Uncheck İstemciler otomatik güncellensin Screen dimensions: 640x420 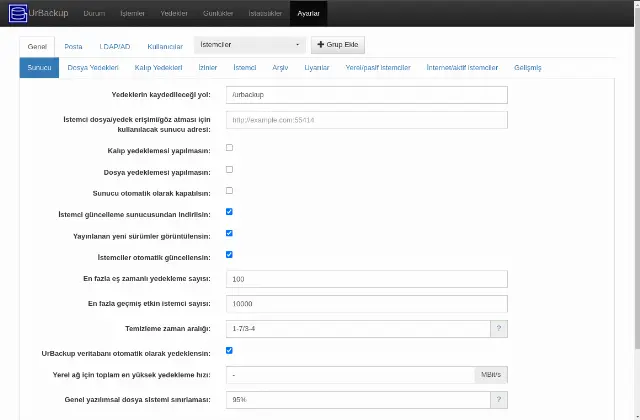[229, 255]
